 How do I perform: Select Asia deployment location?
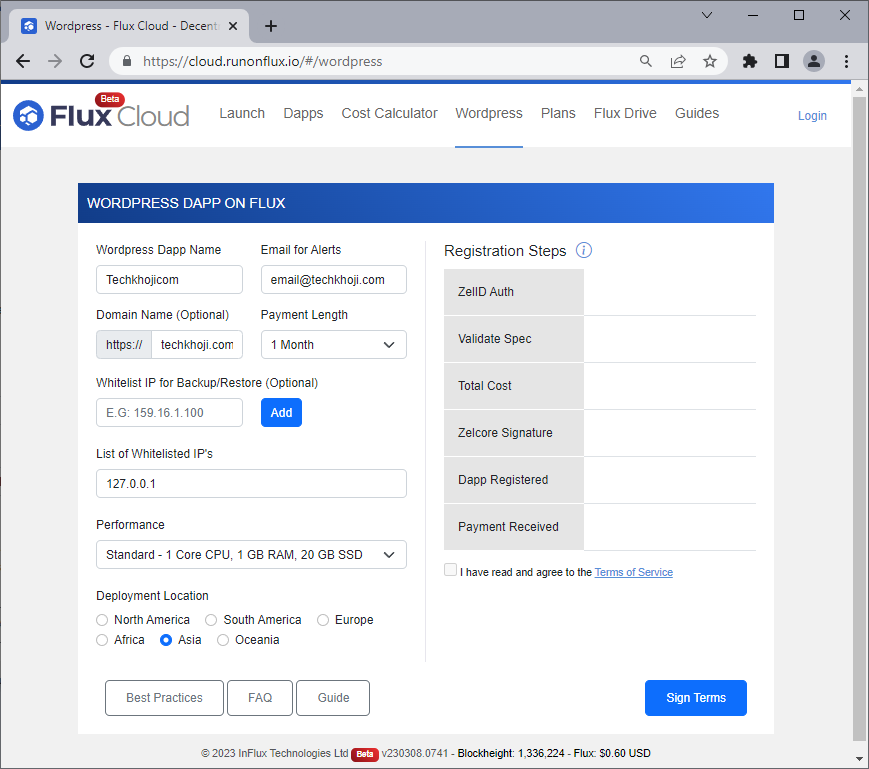click(x=166, y=640)
